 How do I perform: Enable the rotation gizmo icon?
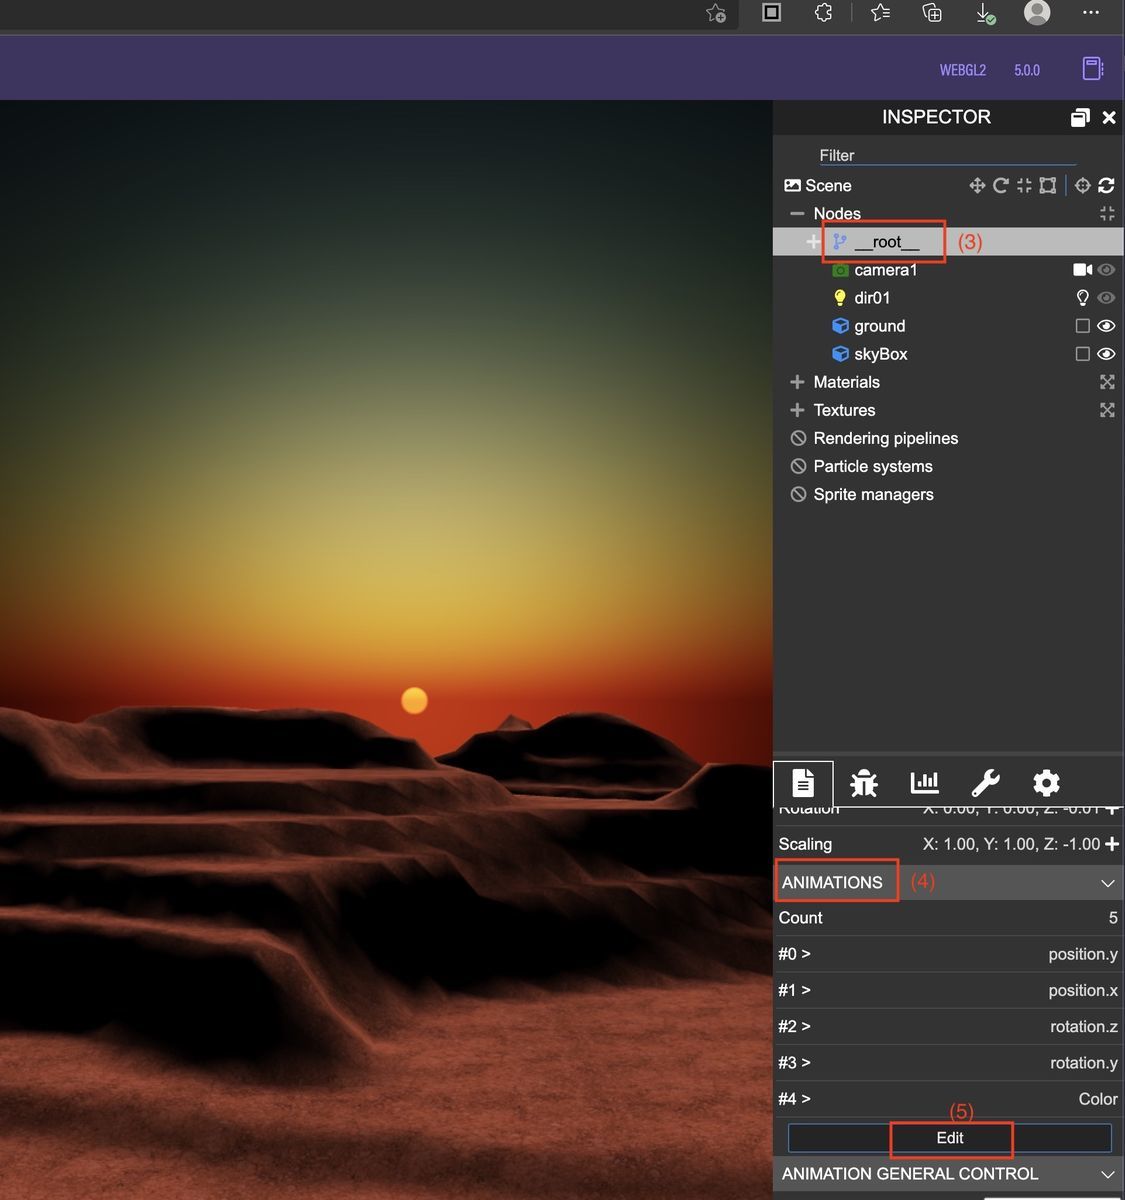[1001, 185]
